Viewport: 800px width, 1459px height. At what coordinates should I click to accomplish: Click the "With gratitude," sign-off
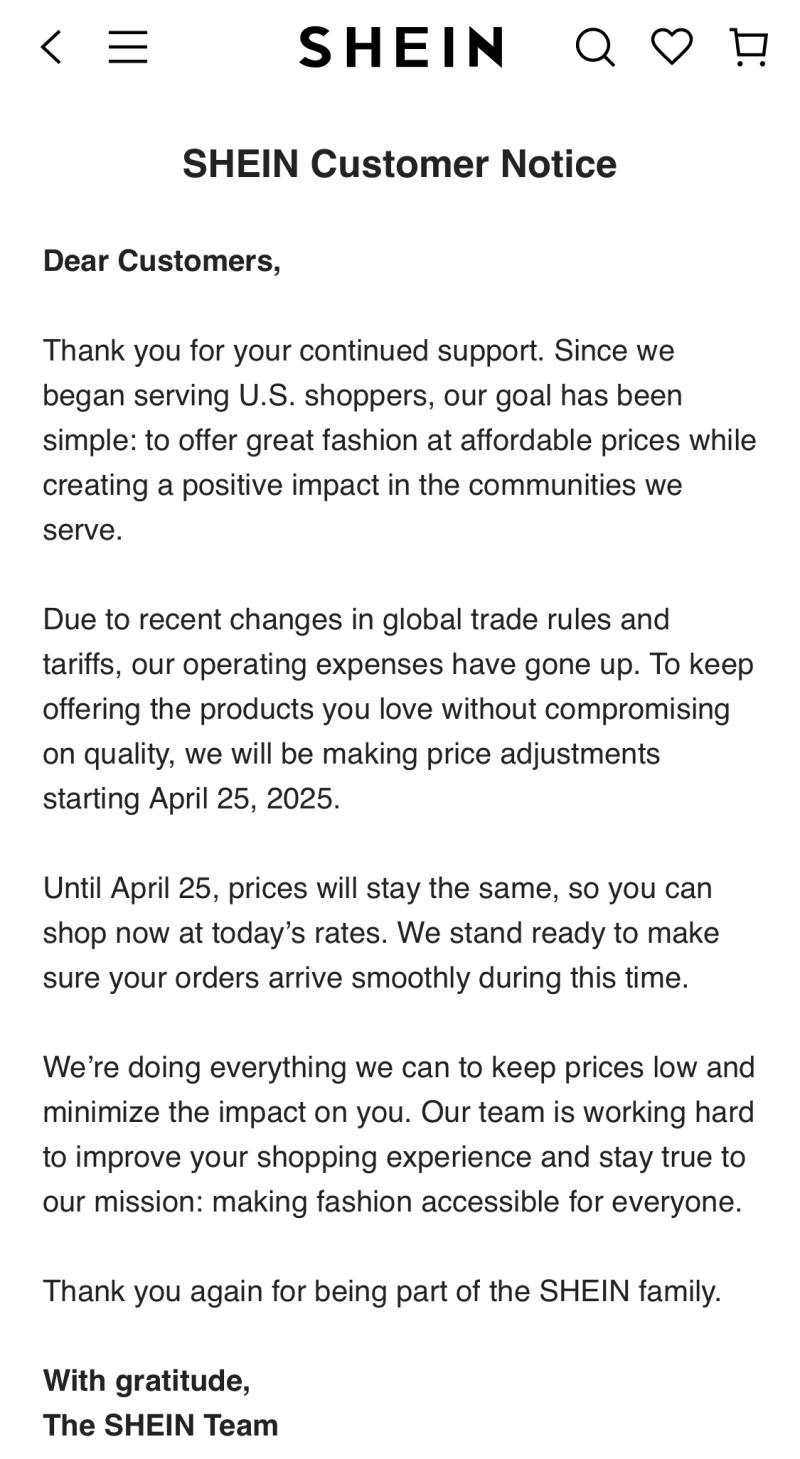(146, 1381)
